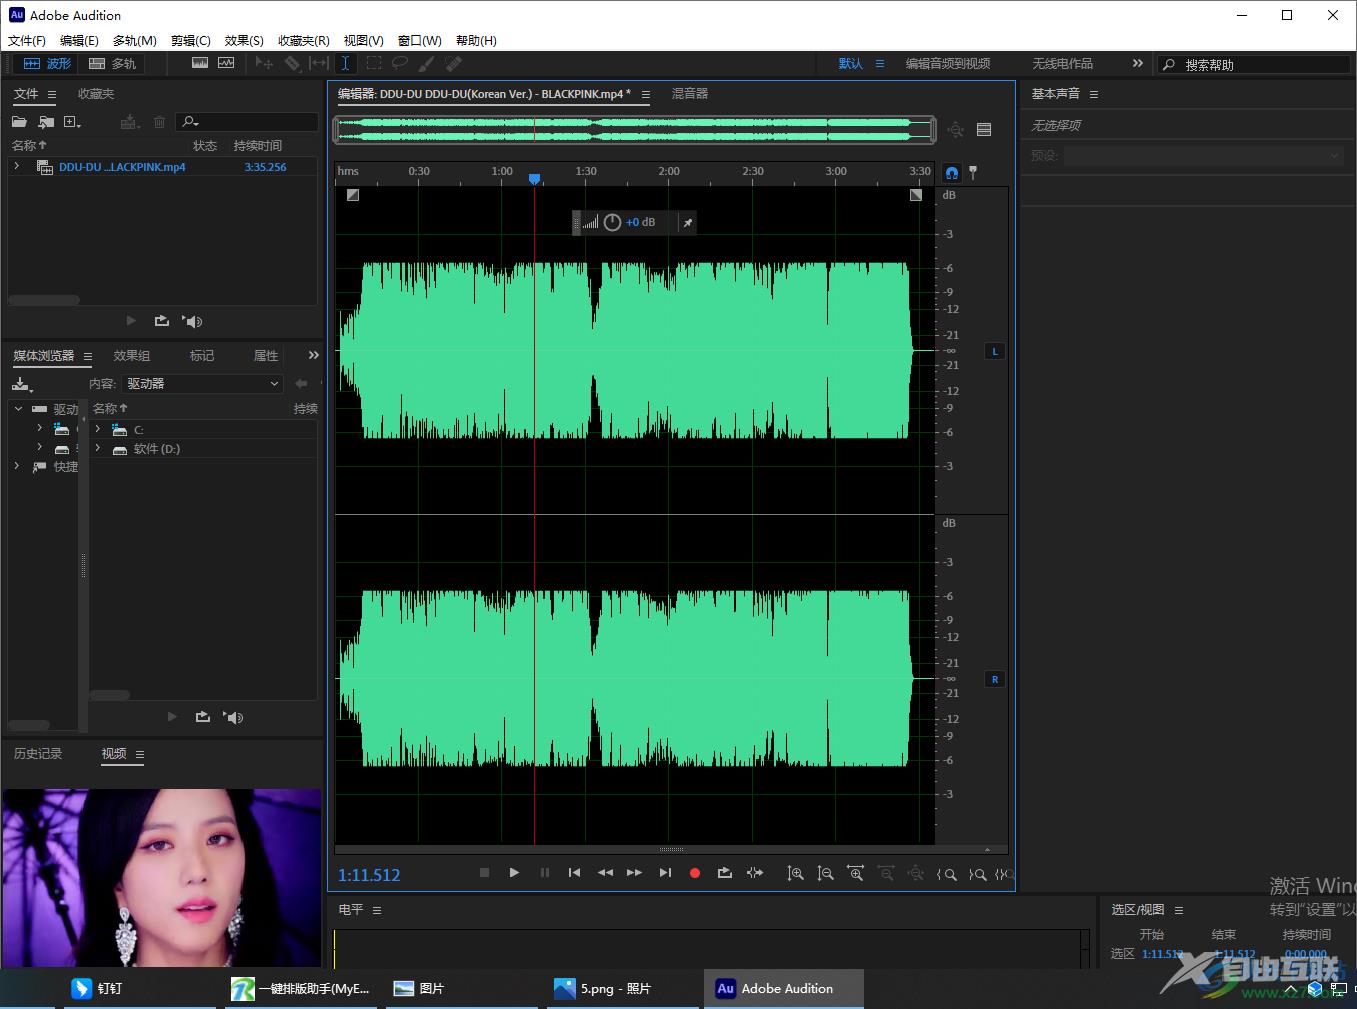Image resolution: width=1357 pixels, height=1009 pixels.
Task: Expand the Drives (驱动) tree node
Action: pos(18,409)
